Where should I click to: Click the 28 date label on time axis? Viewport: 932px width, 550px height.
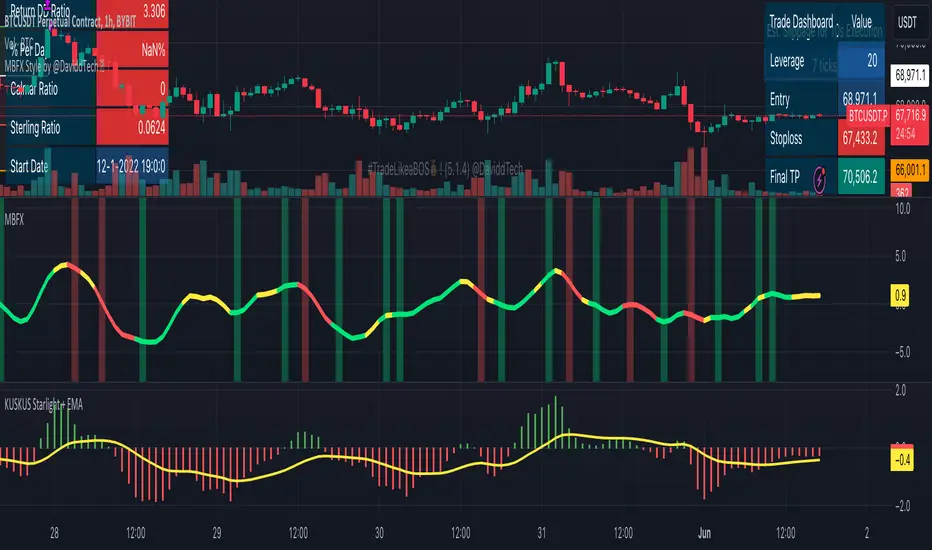(x=54, y=533)
